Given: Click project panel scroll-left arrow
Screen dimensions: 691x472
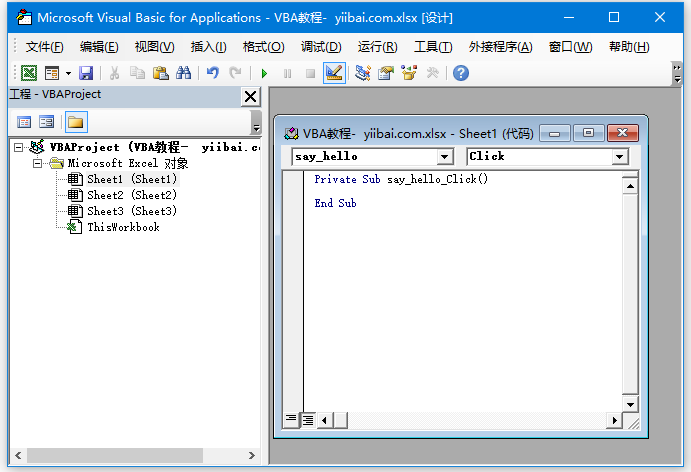Looking at the screenshot, I should 18,455.
